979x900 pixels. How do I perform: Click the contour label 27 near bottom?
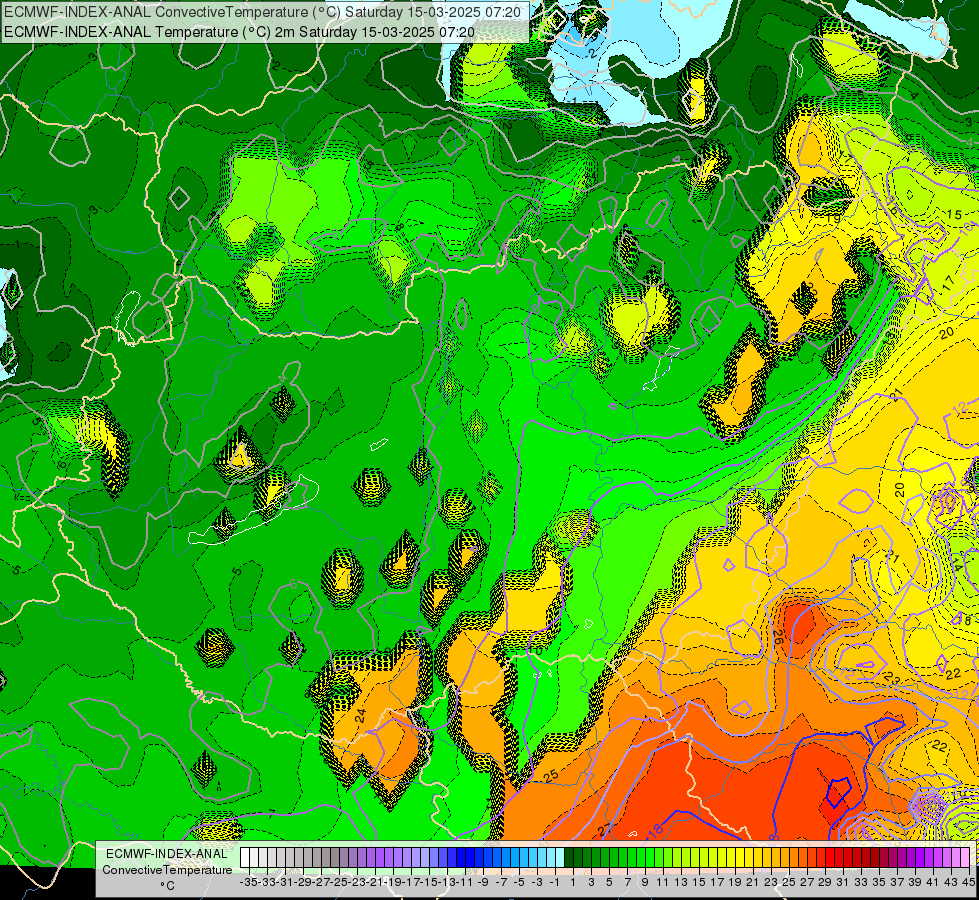[x=603, y=829]
